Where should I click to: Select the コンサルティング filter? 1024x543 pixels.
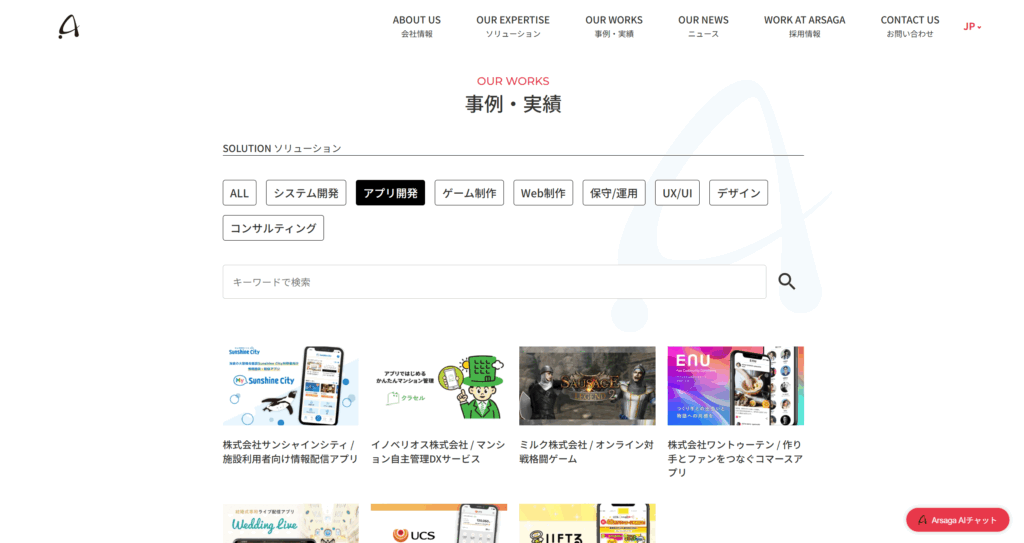[273, 228]
